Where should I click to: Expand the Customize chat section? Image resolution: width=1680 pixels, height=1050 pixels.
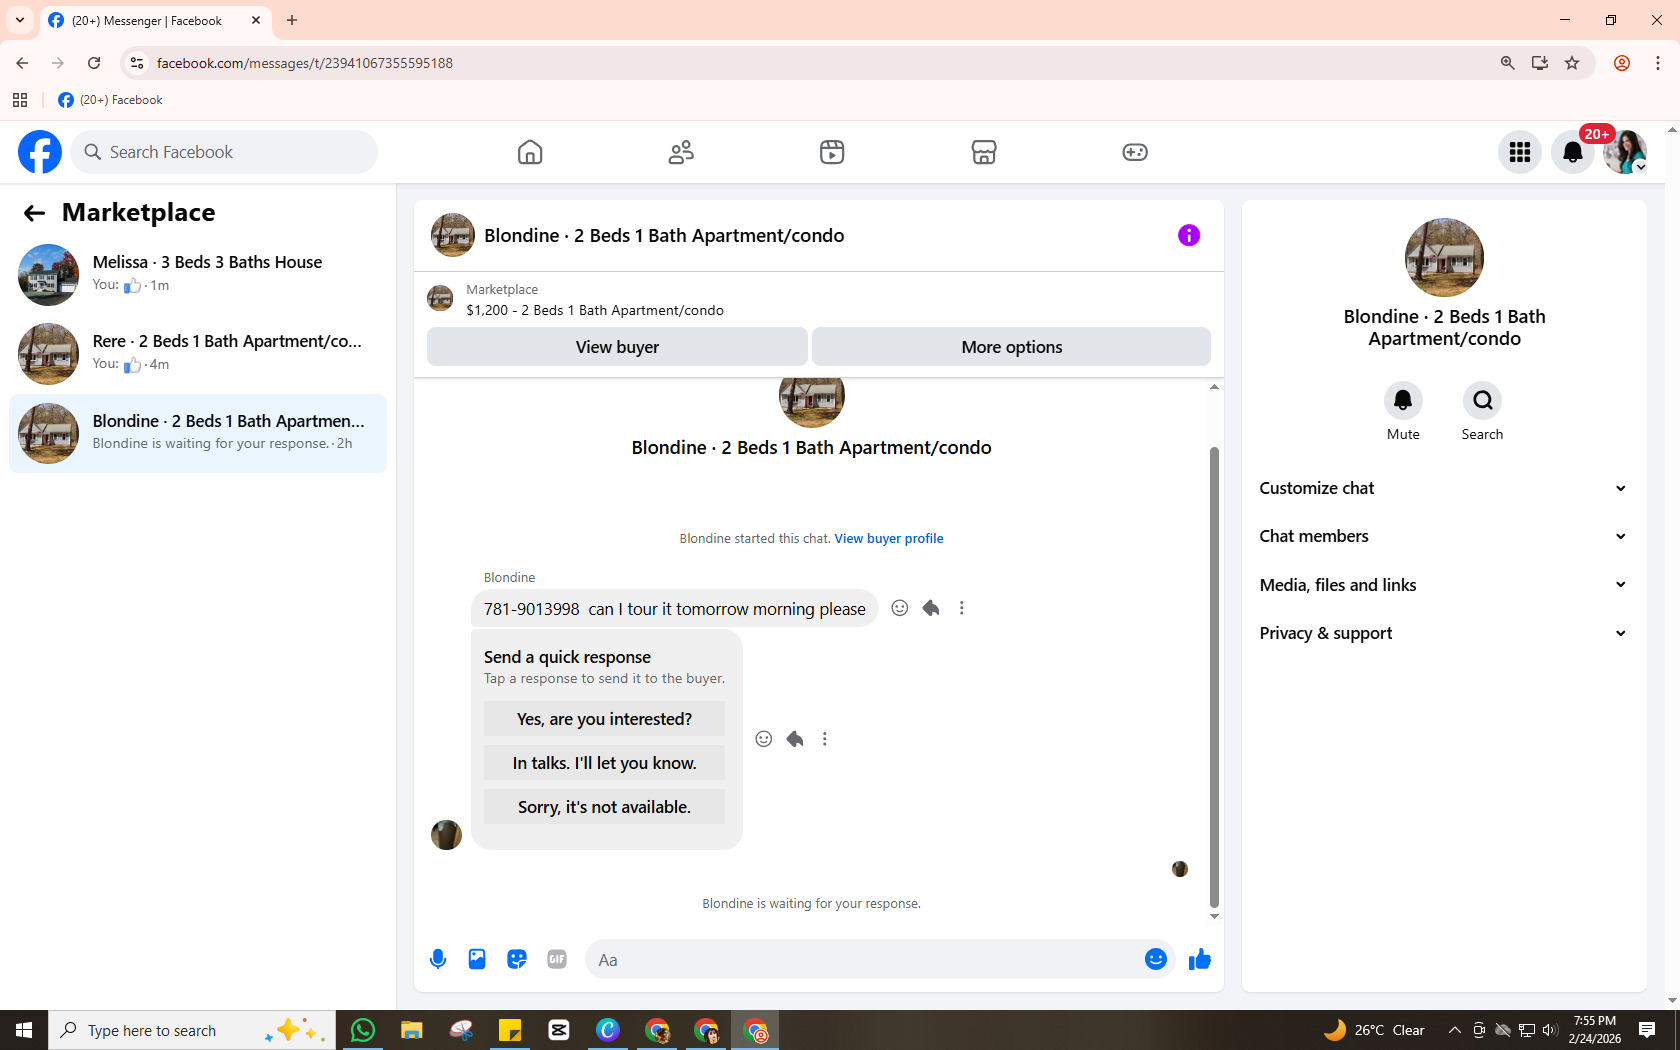point(1444,488)
